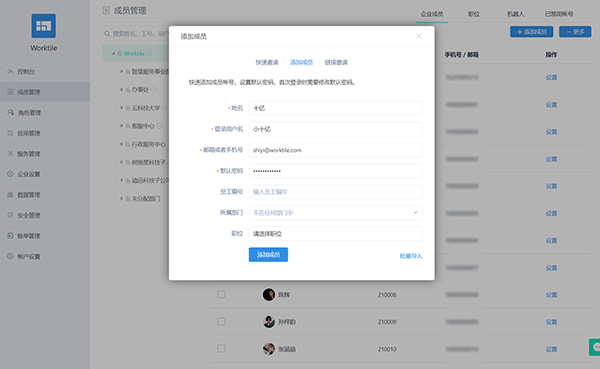This screenshot has width=600, height=369.
Task: Expand the 客服中心 department node
Action: click(121, 126)
